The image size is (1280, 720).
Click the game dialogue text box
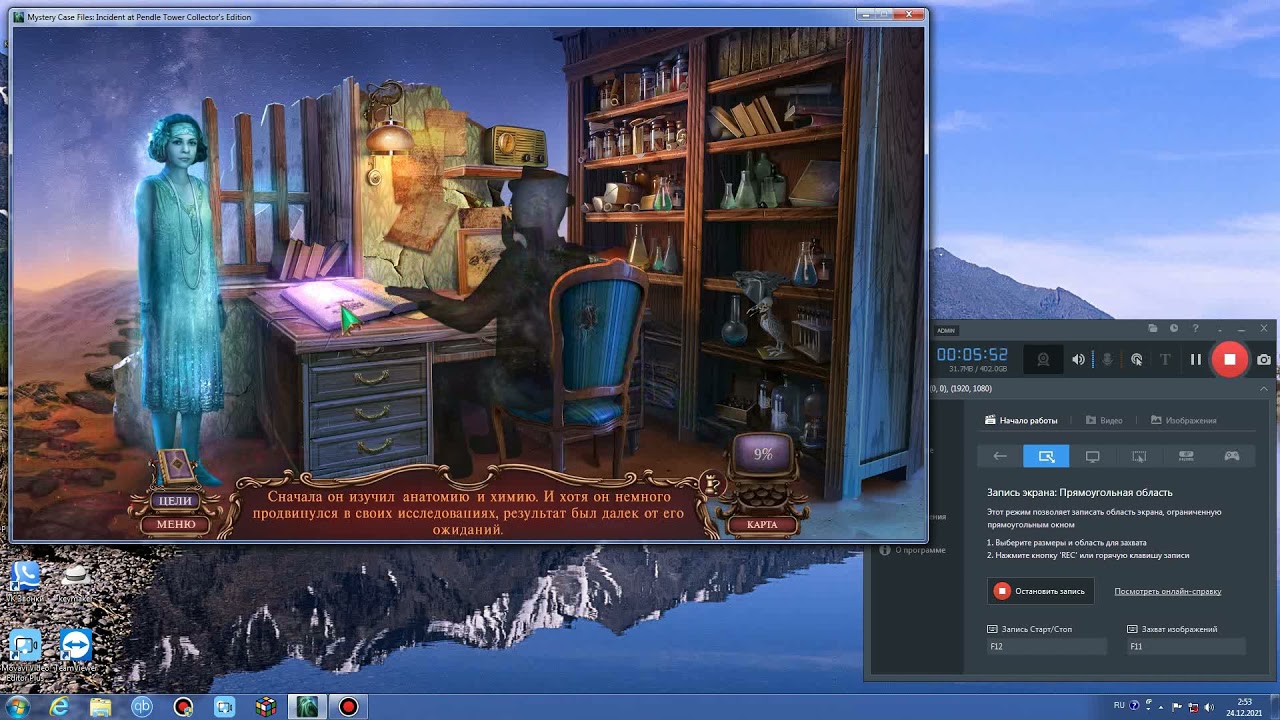(x=468, y=512)
